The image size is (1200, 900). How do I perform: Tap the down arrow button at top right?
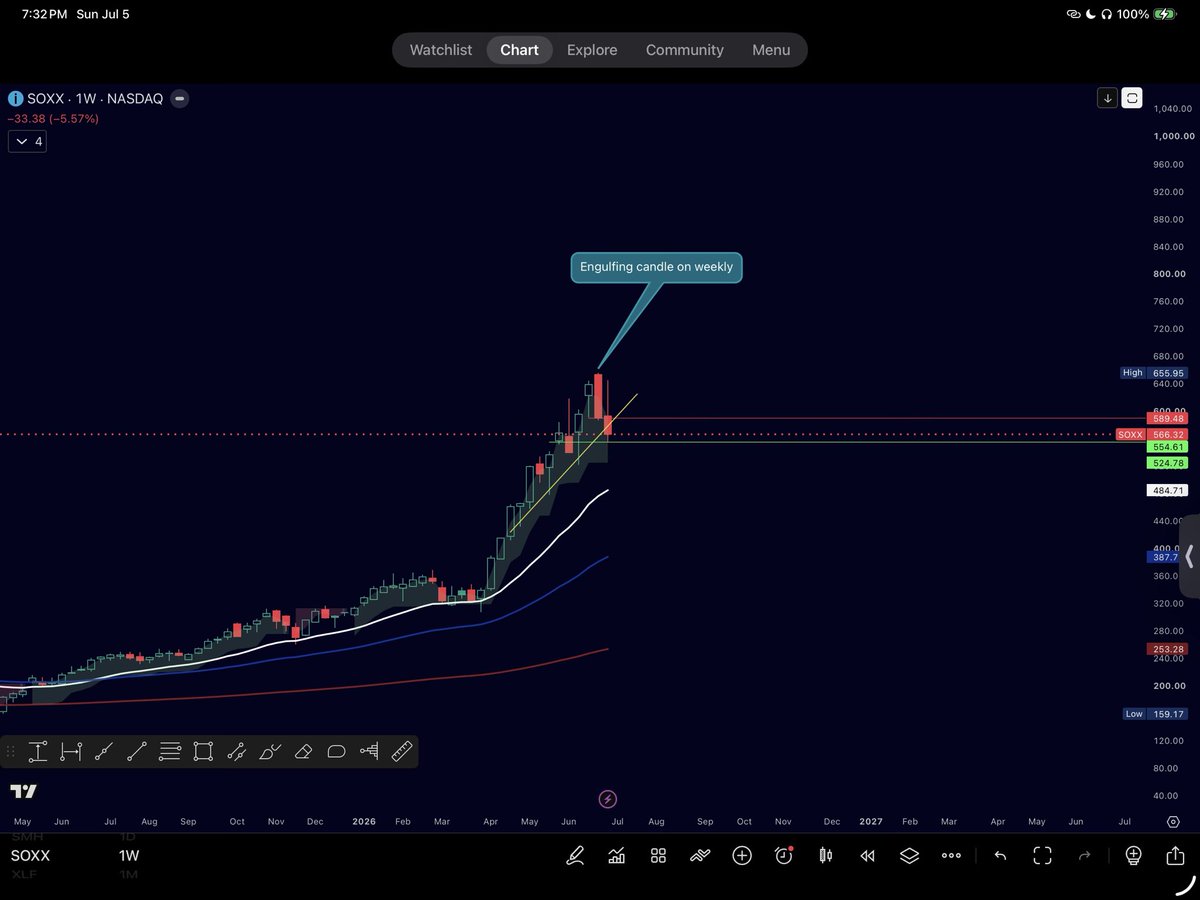pyautogui.click(x=1107, y=98)
